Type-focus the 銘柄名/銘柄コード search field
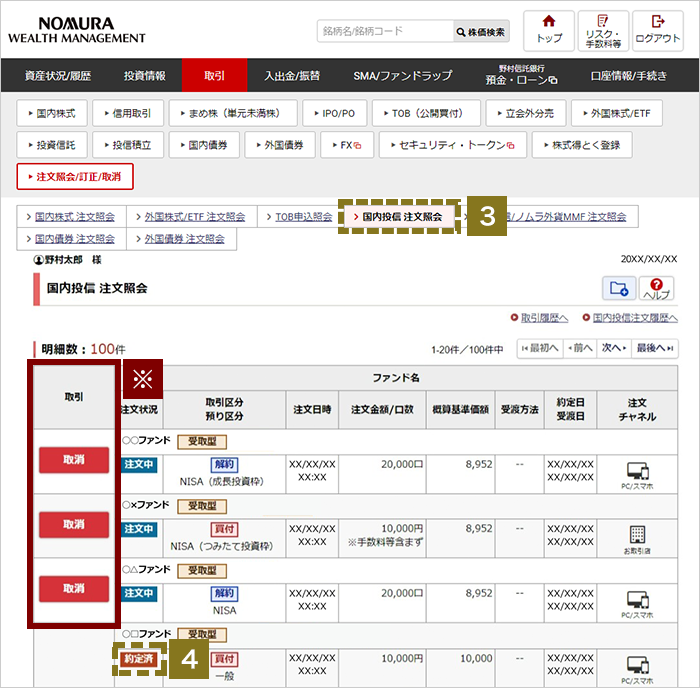700x688 pixels. click(385, 31)
